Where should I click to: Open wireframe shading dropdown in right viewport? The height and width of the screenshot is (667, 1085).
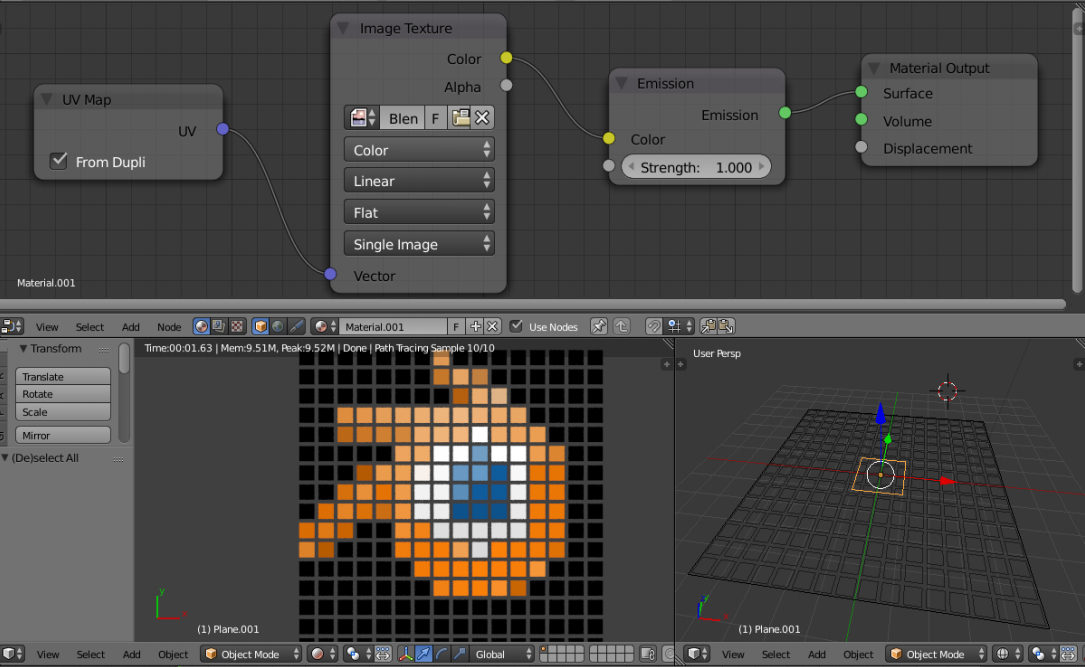(1008, 654)
